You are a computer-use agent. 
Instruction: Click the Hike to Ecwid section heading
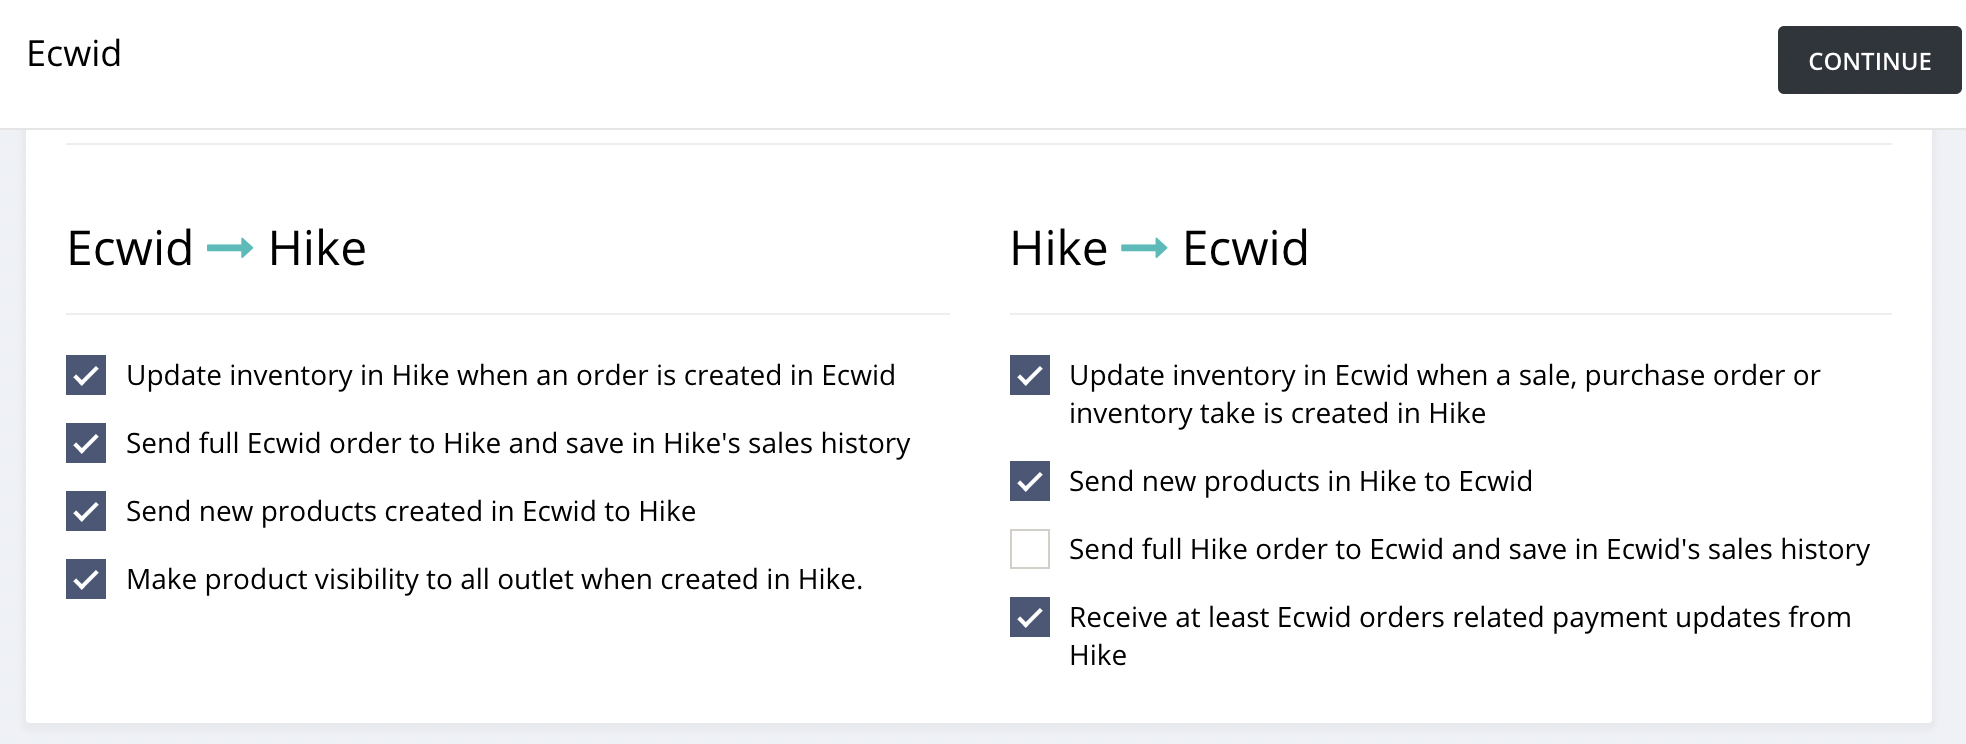(x=1159, y=248)
